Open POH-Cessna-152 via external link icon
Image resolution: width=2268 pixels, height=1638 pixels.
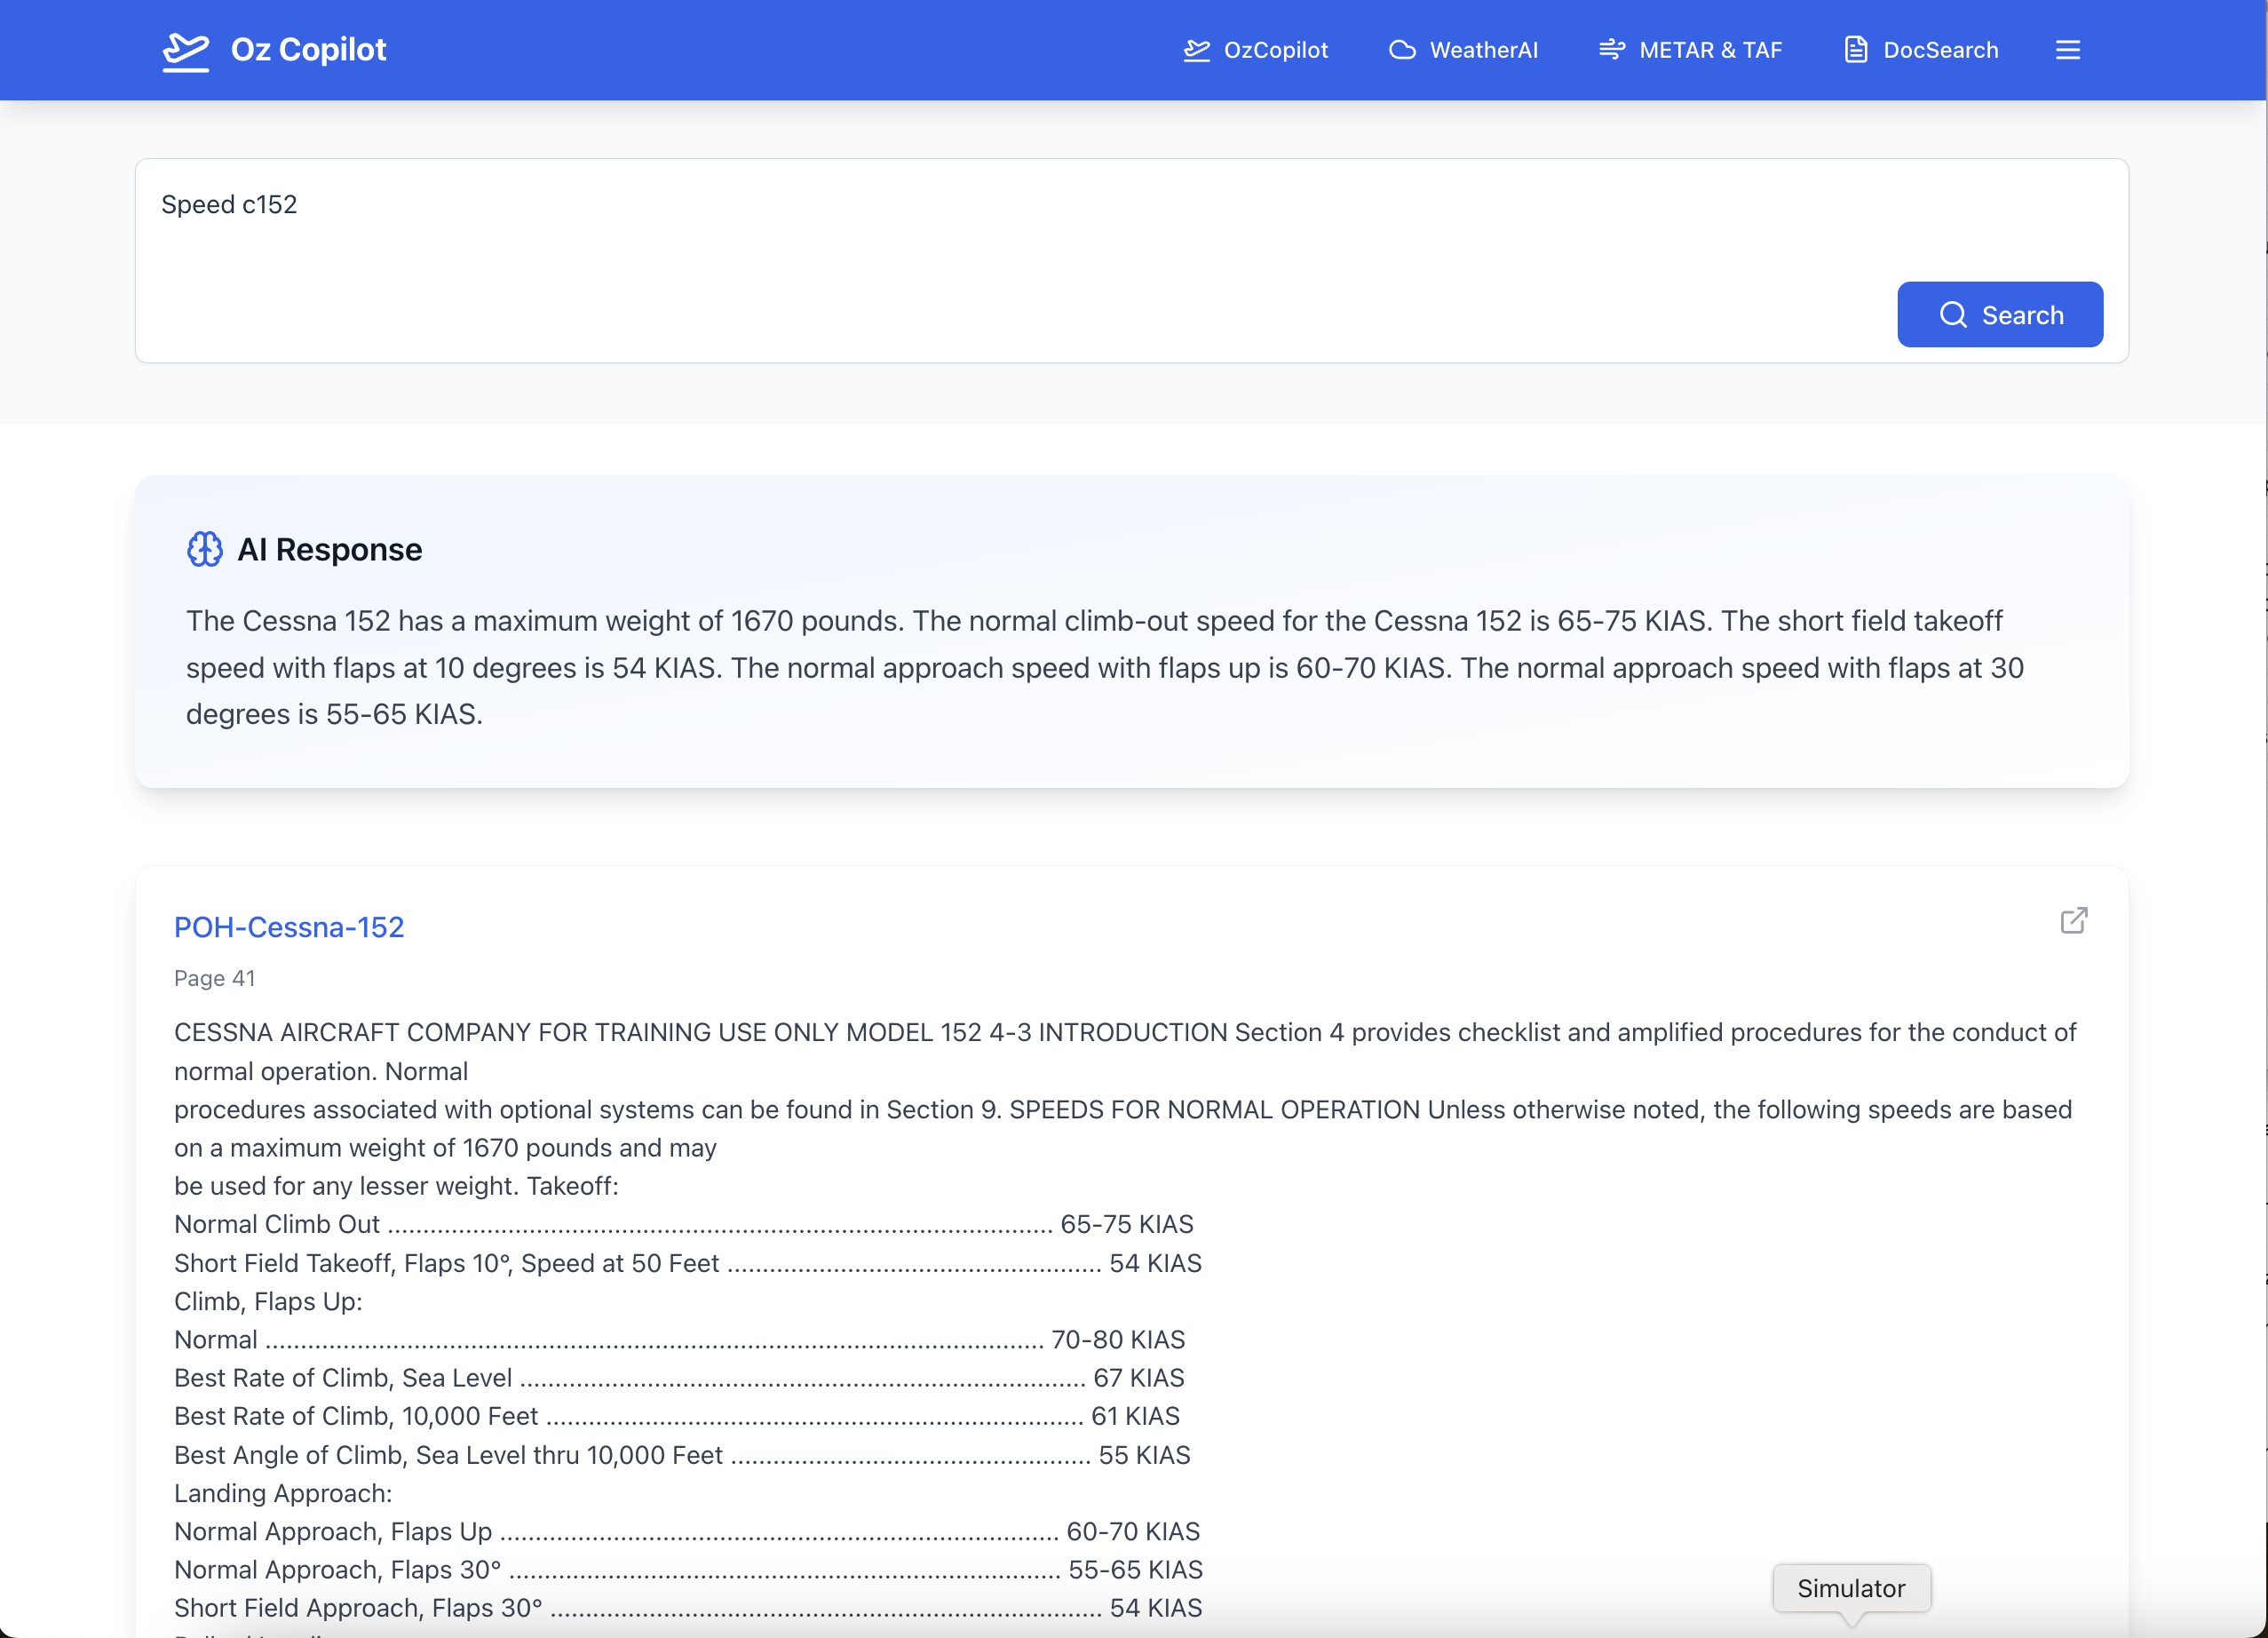coord(2073,920)
